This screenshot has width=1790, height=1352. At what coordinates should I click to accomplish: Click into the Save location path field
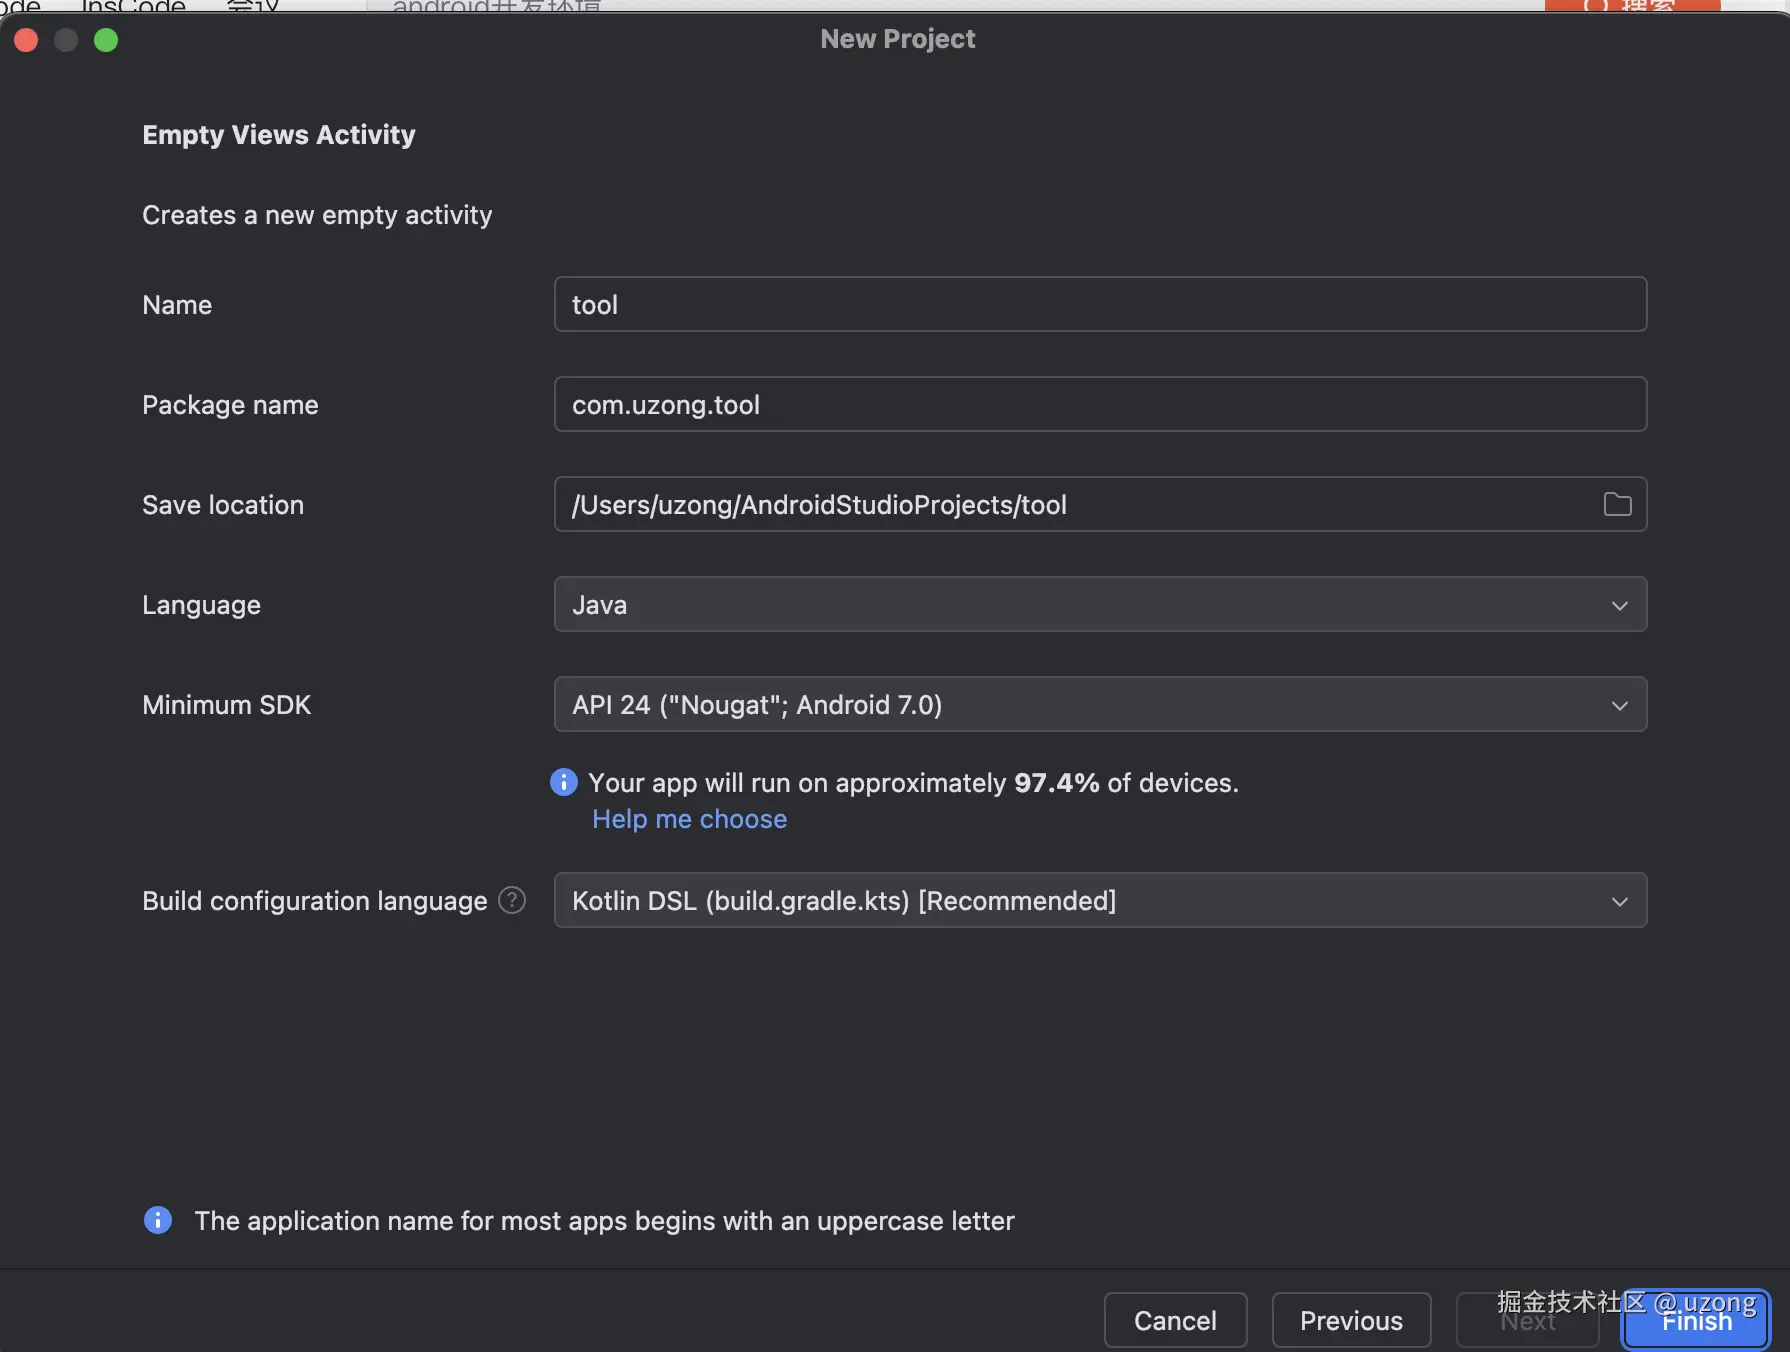(1070, 505)
